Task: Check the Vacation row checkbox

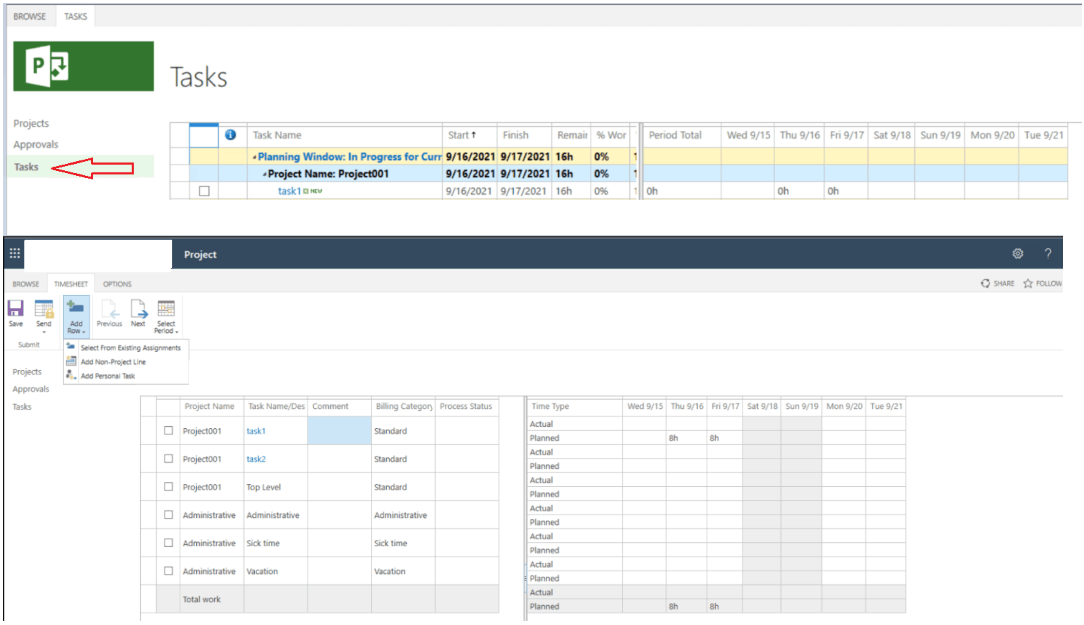Action: (x=168, y=571)
